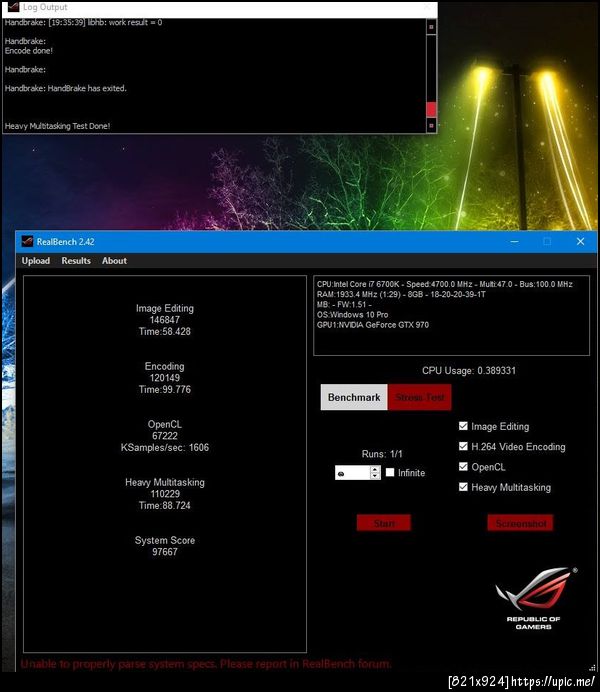Click 'Heavy Multitasking Test Done!' log line
This screenshot has height=692, width=600.
[x=57, y=126]
